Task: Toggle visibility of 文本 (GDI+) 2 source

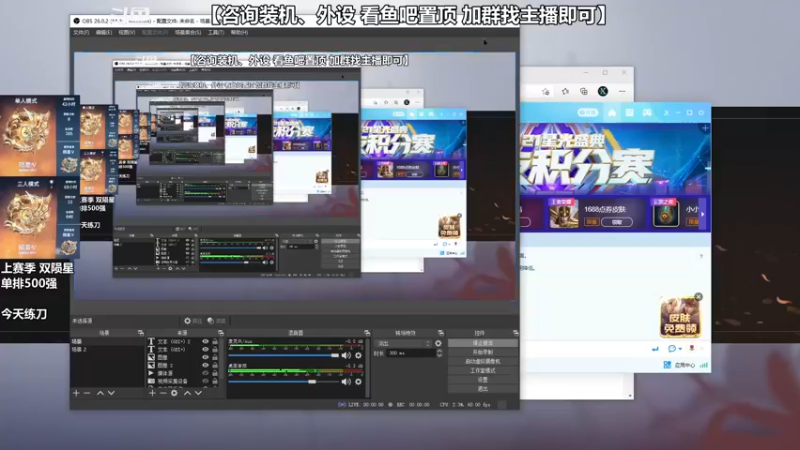Action: click(206, 341)
